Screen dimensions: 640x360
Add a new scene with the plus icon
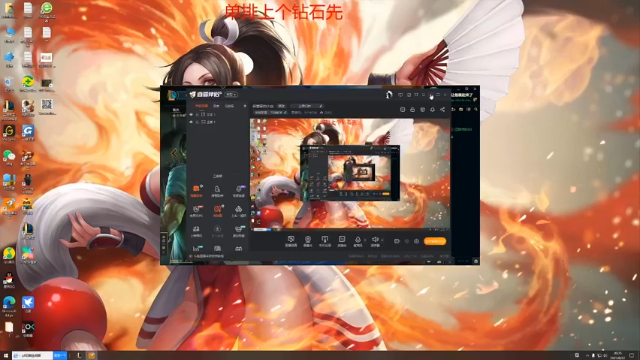[245, 106]
